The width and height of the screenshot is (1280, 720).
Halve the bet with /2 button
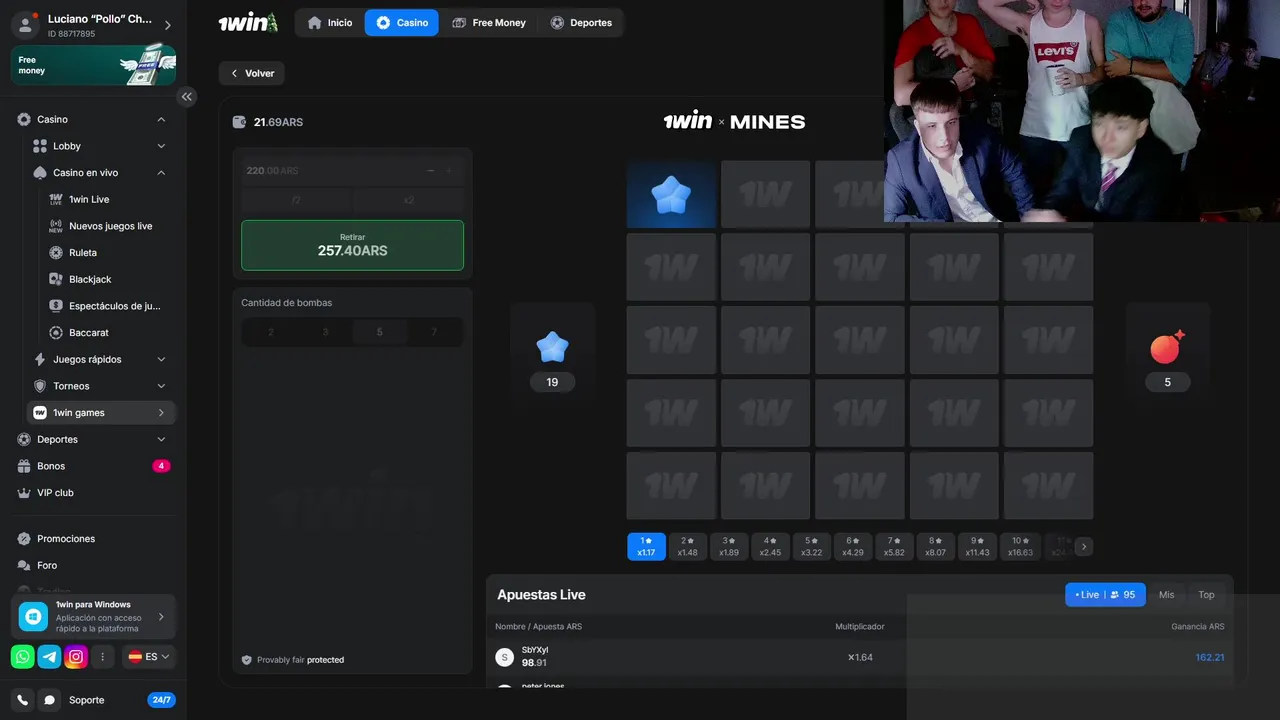pos(297,200)
